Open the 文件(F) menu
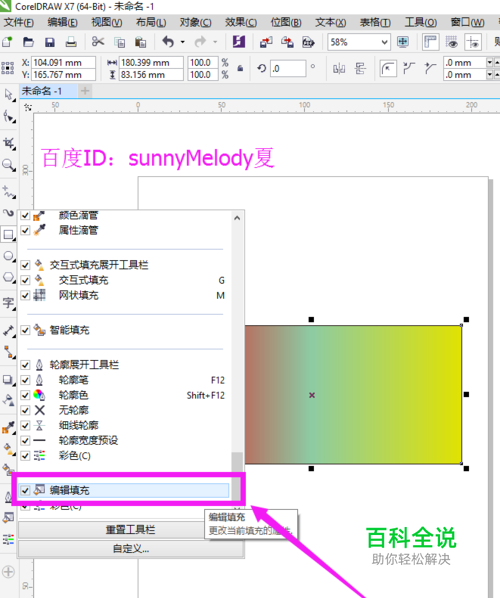Image resolution: width=500 pixels, height=598 pixels. [19, 23]
